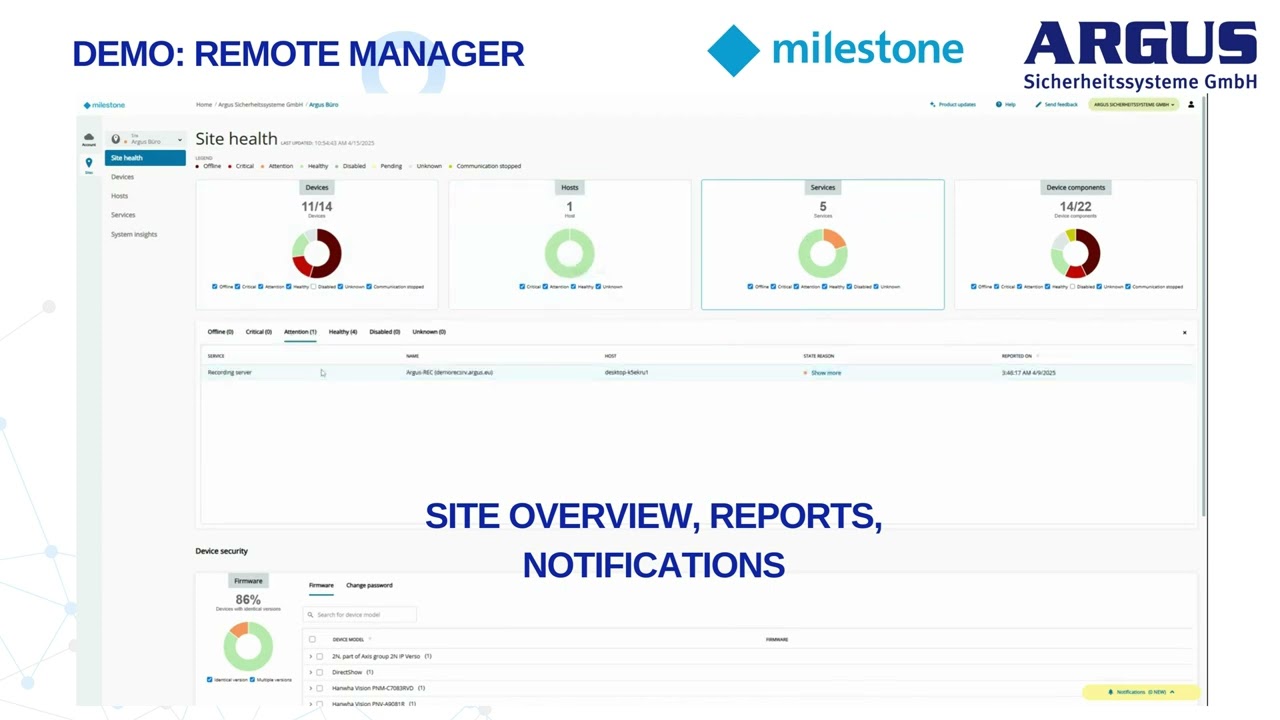
Task: Switch to the Change password tab
Action: click(369, 585)
